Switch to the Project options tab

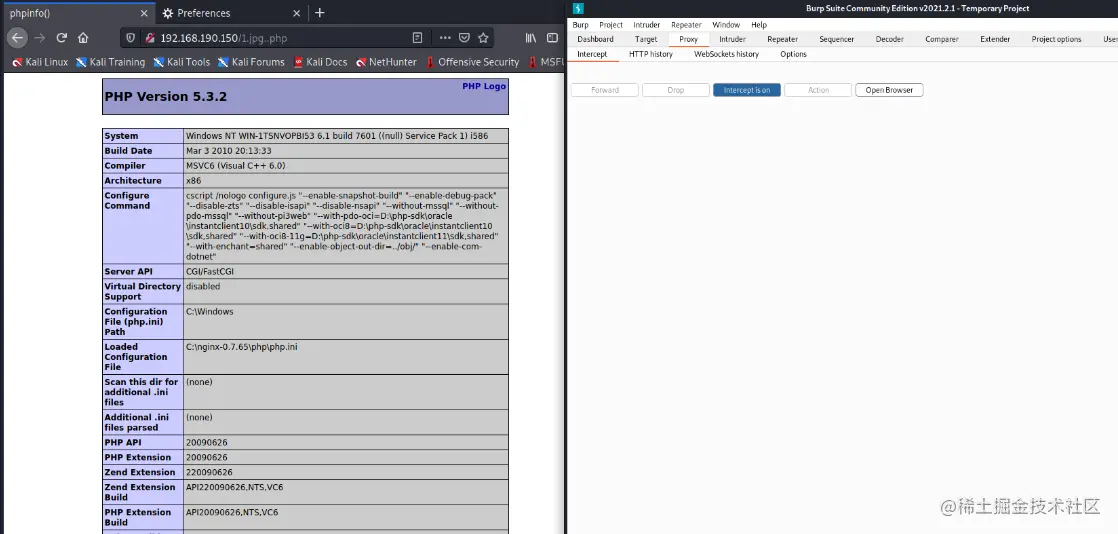pos(1056,39)
